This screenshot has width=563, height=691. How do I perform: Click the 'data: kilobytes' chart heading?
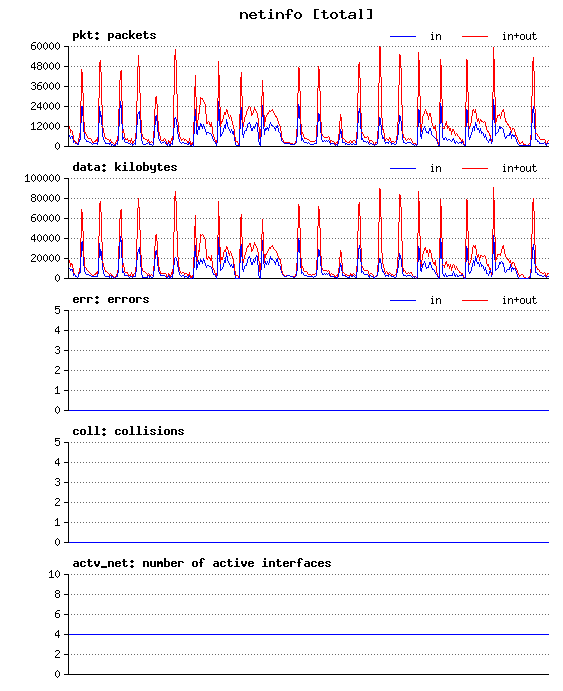point(125,167)
